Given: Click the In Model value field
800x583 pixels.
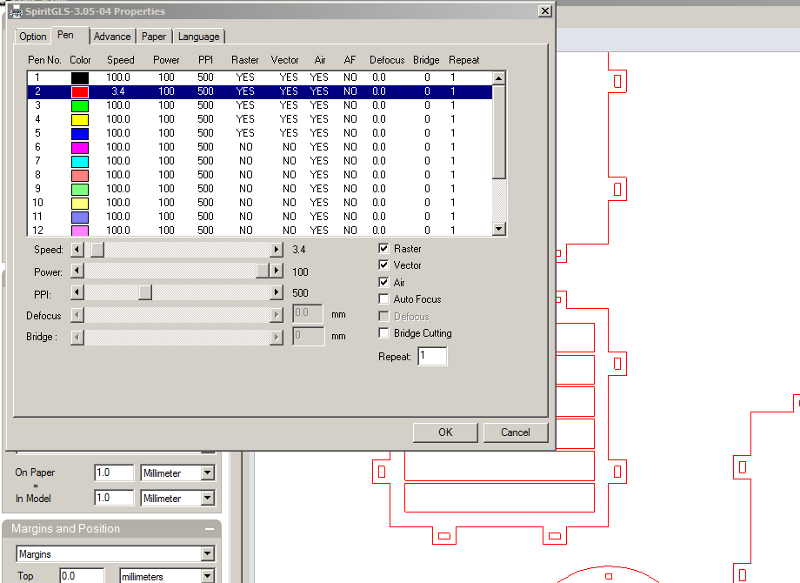Looking at the screenshot, I should (114, 498).
